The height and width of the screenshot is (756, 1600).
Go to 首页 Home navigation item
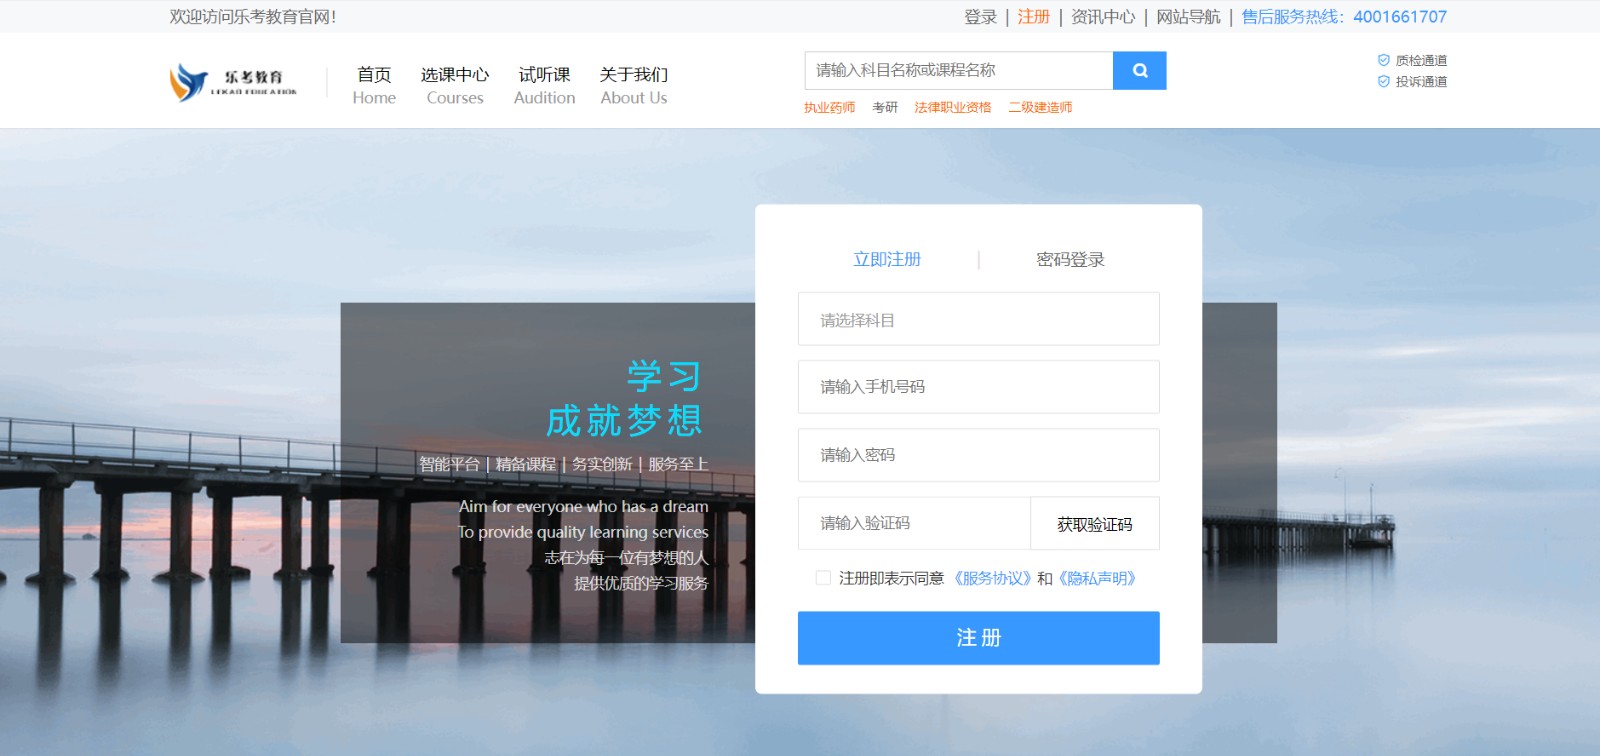374,85
